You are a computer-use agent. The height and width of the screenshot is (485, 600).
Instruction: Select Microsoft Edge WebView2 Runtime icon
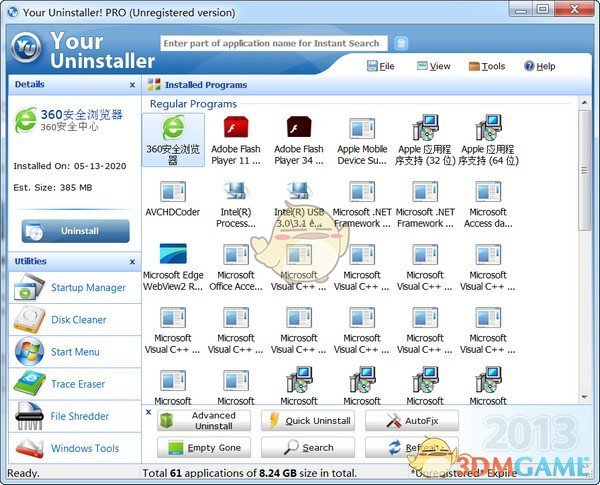tap(173, 253)
